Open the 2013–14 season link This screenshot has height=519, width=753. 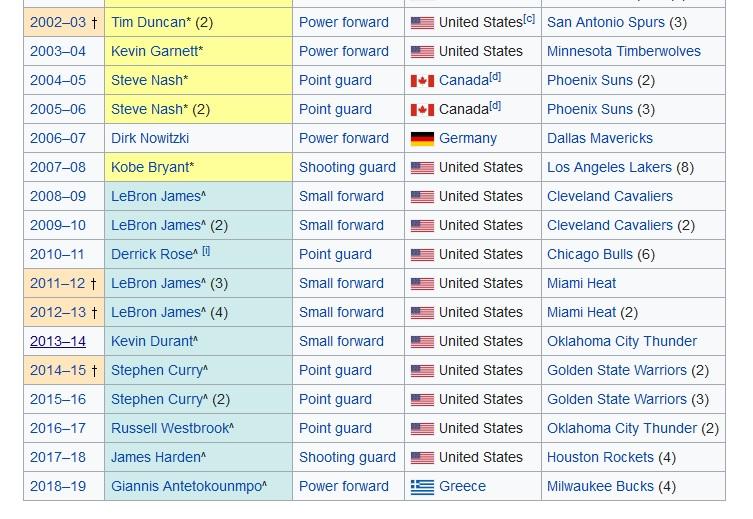tap(58, 341)
